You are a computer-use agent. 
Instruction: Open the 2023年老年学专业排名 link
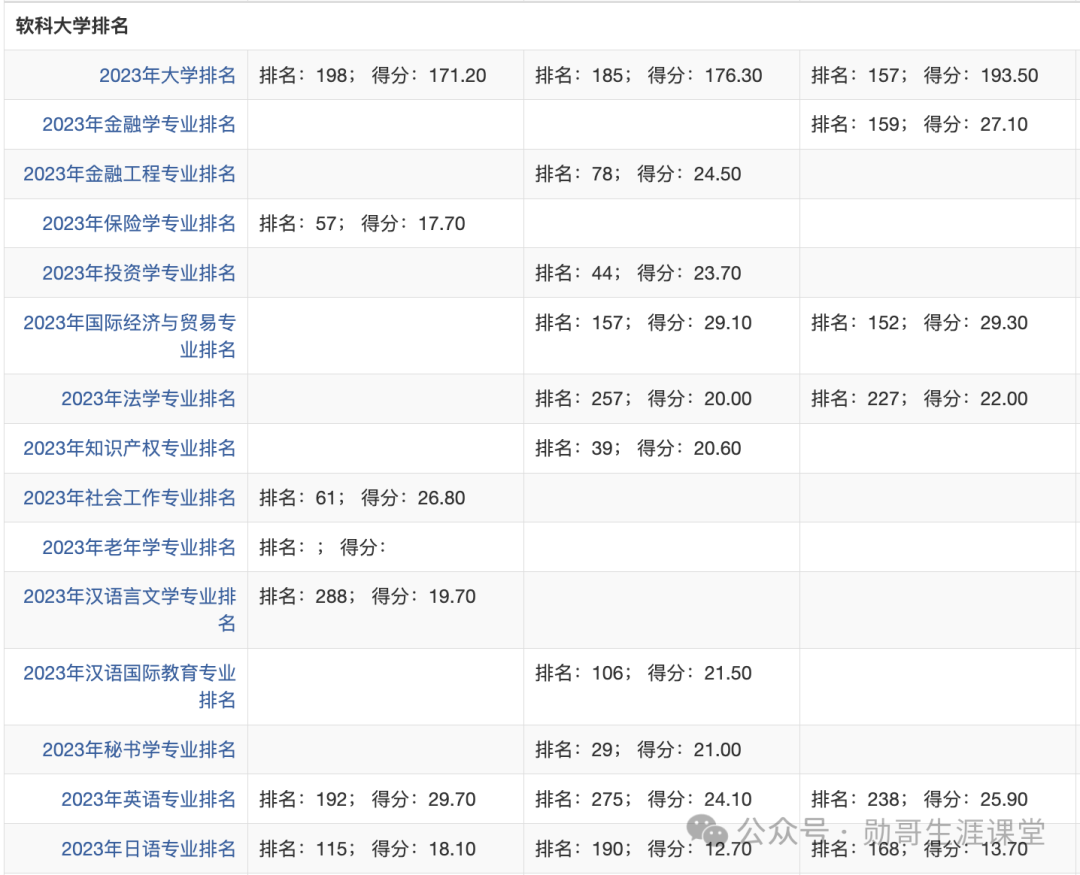point(139,548)
